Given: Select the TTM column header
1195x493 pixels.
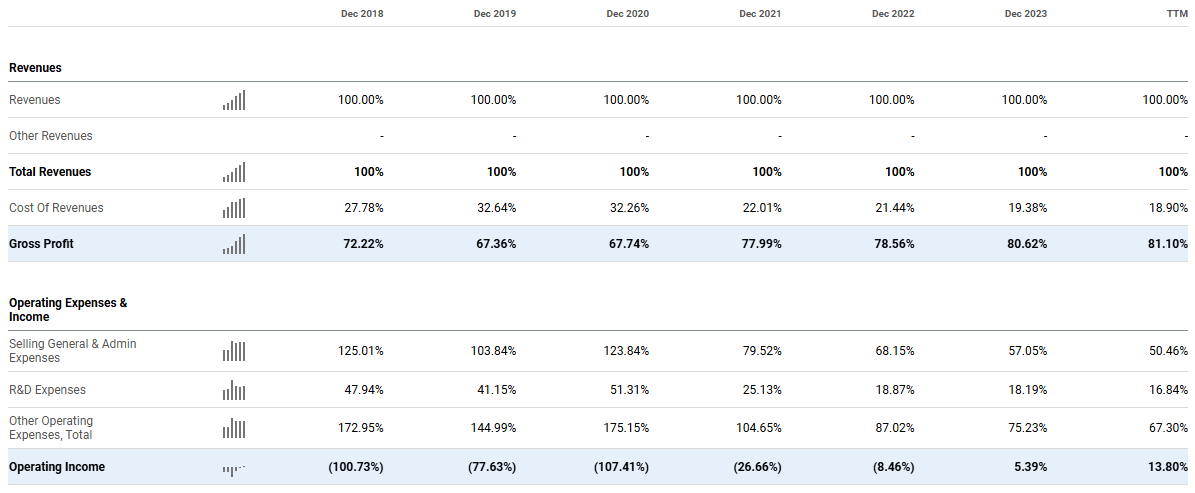Looking at the screenshot, I should (x=1175, y=14).
